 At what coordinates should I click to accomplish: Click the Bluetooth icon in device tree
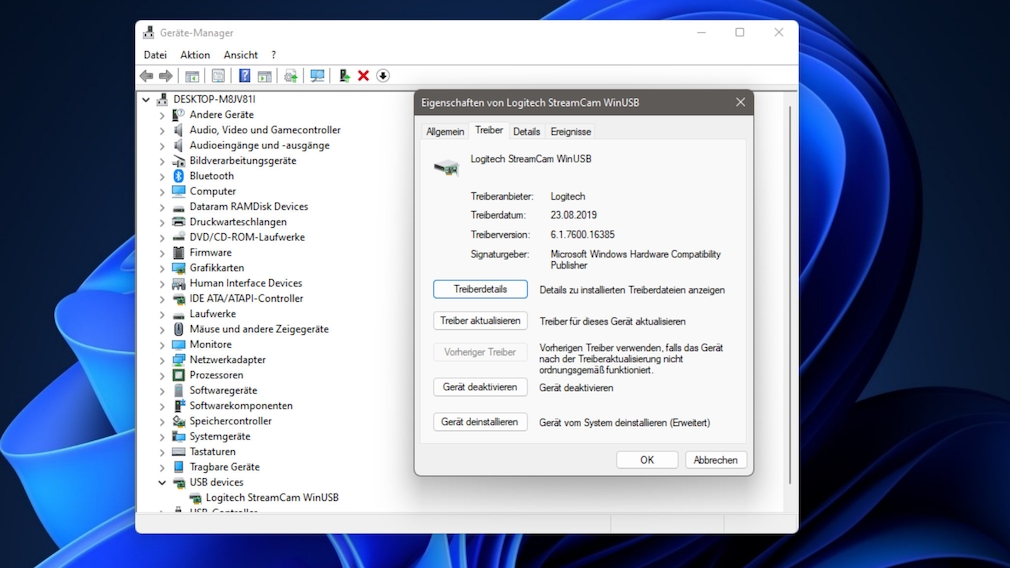pyautogui.click(x=179, y=176)
